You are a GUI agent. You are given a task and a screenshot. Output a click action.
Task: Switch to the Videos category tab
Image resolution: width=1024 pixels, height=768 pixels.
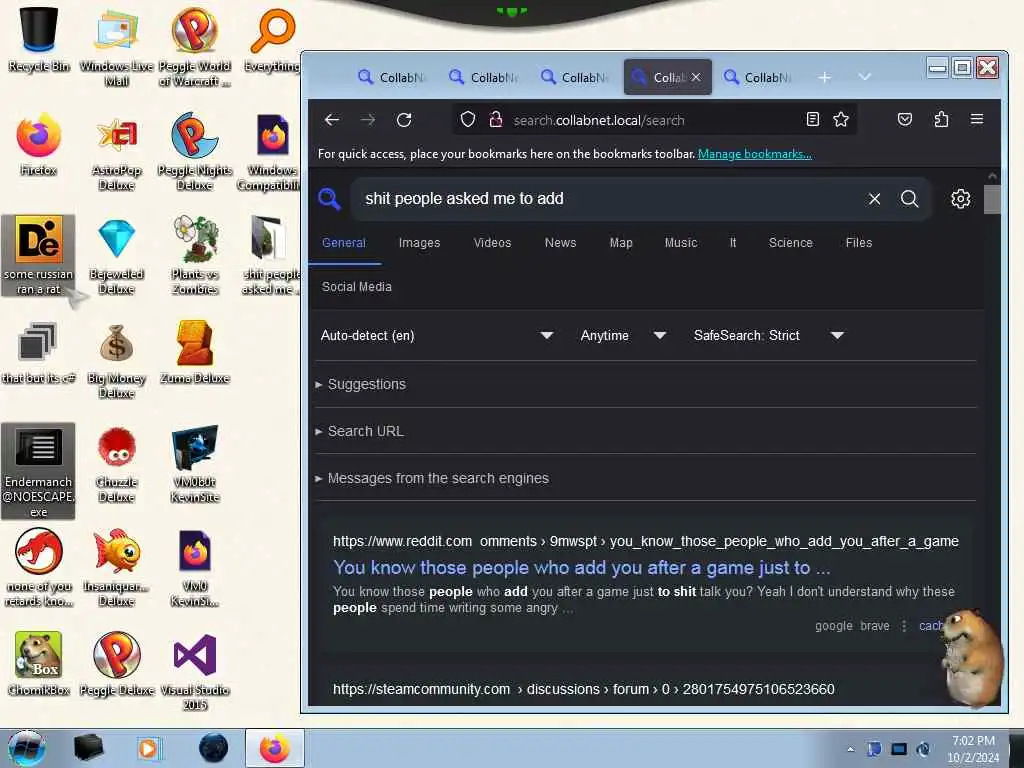[x=492, y=243]
